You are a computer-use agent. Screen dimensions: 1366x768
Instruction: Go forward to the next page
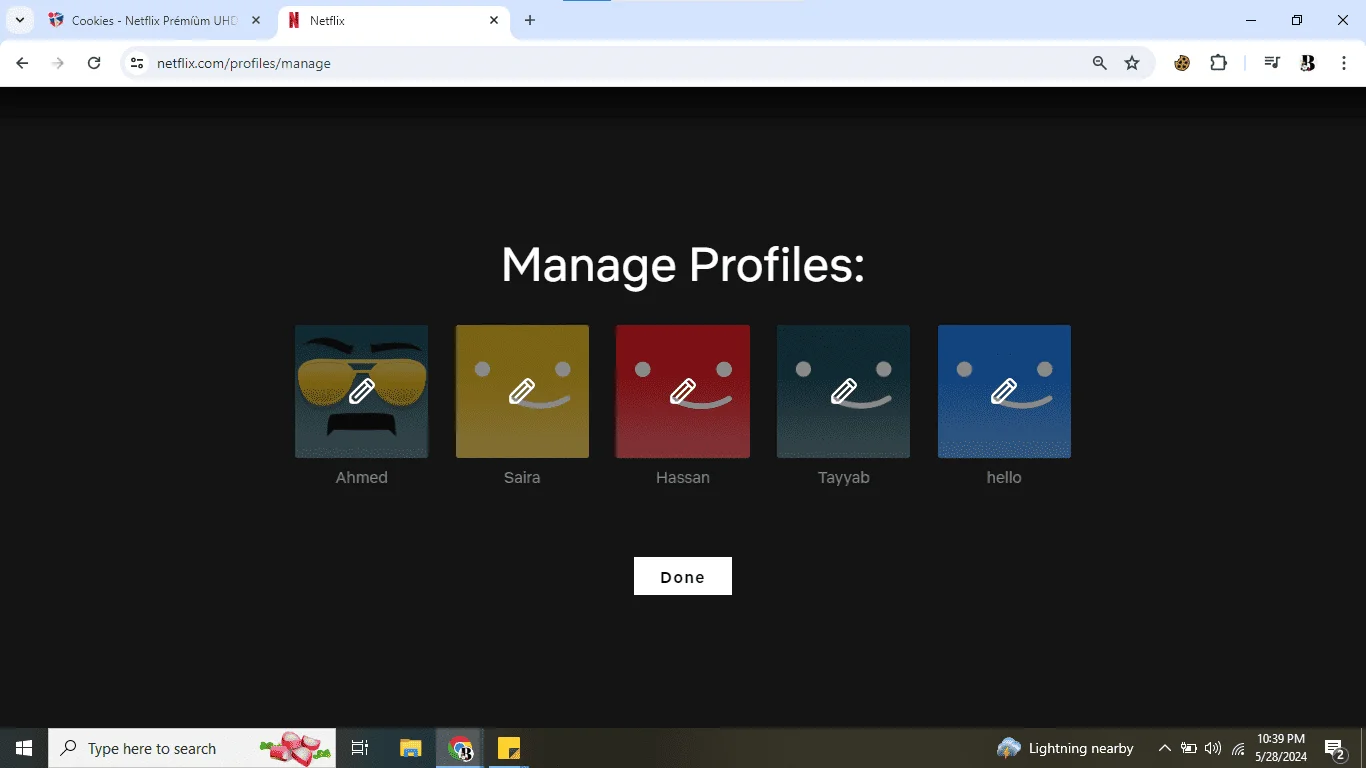pyautogui.click(x=58, y=63)
